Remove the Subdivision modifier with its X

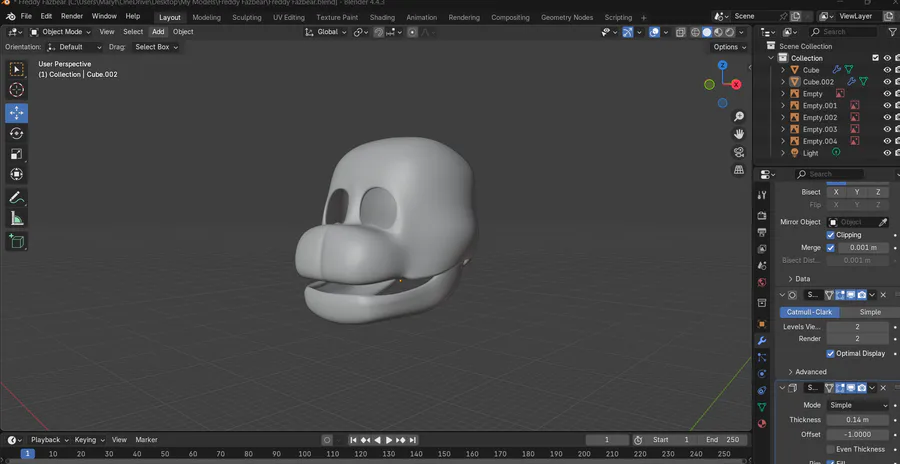tap(883, 295)
